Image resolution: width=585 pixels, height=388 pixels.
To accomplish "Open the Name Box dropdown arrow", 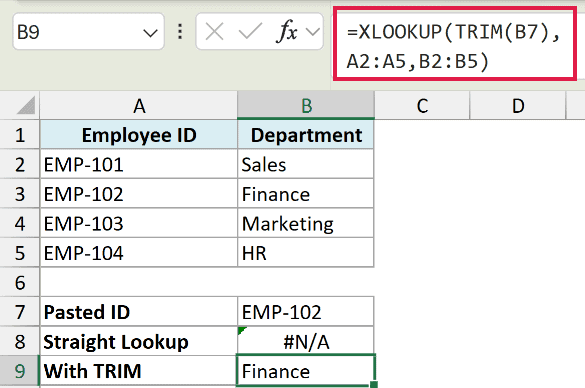I will coord(150,33).
